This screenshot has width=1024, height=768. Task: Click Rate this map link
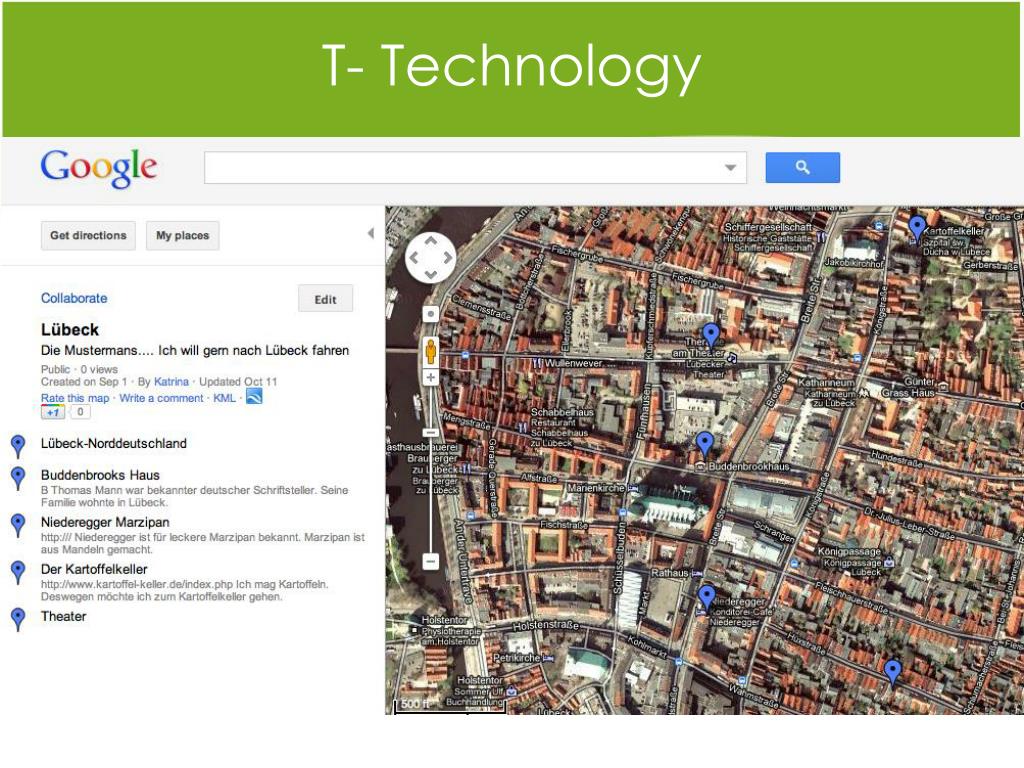(x=75, y=398)
